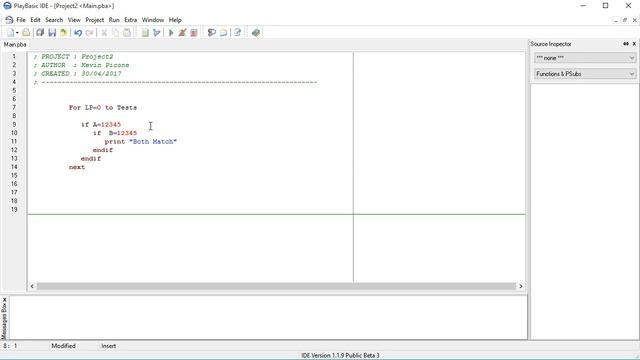Click the Paste clipboard icon

[127, 33]
